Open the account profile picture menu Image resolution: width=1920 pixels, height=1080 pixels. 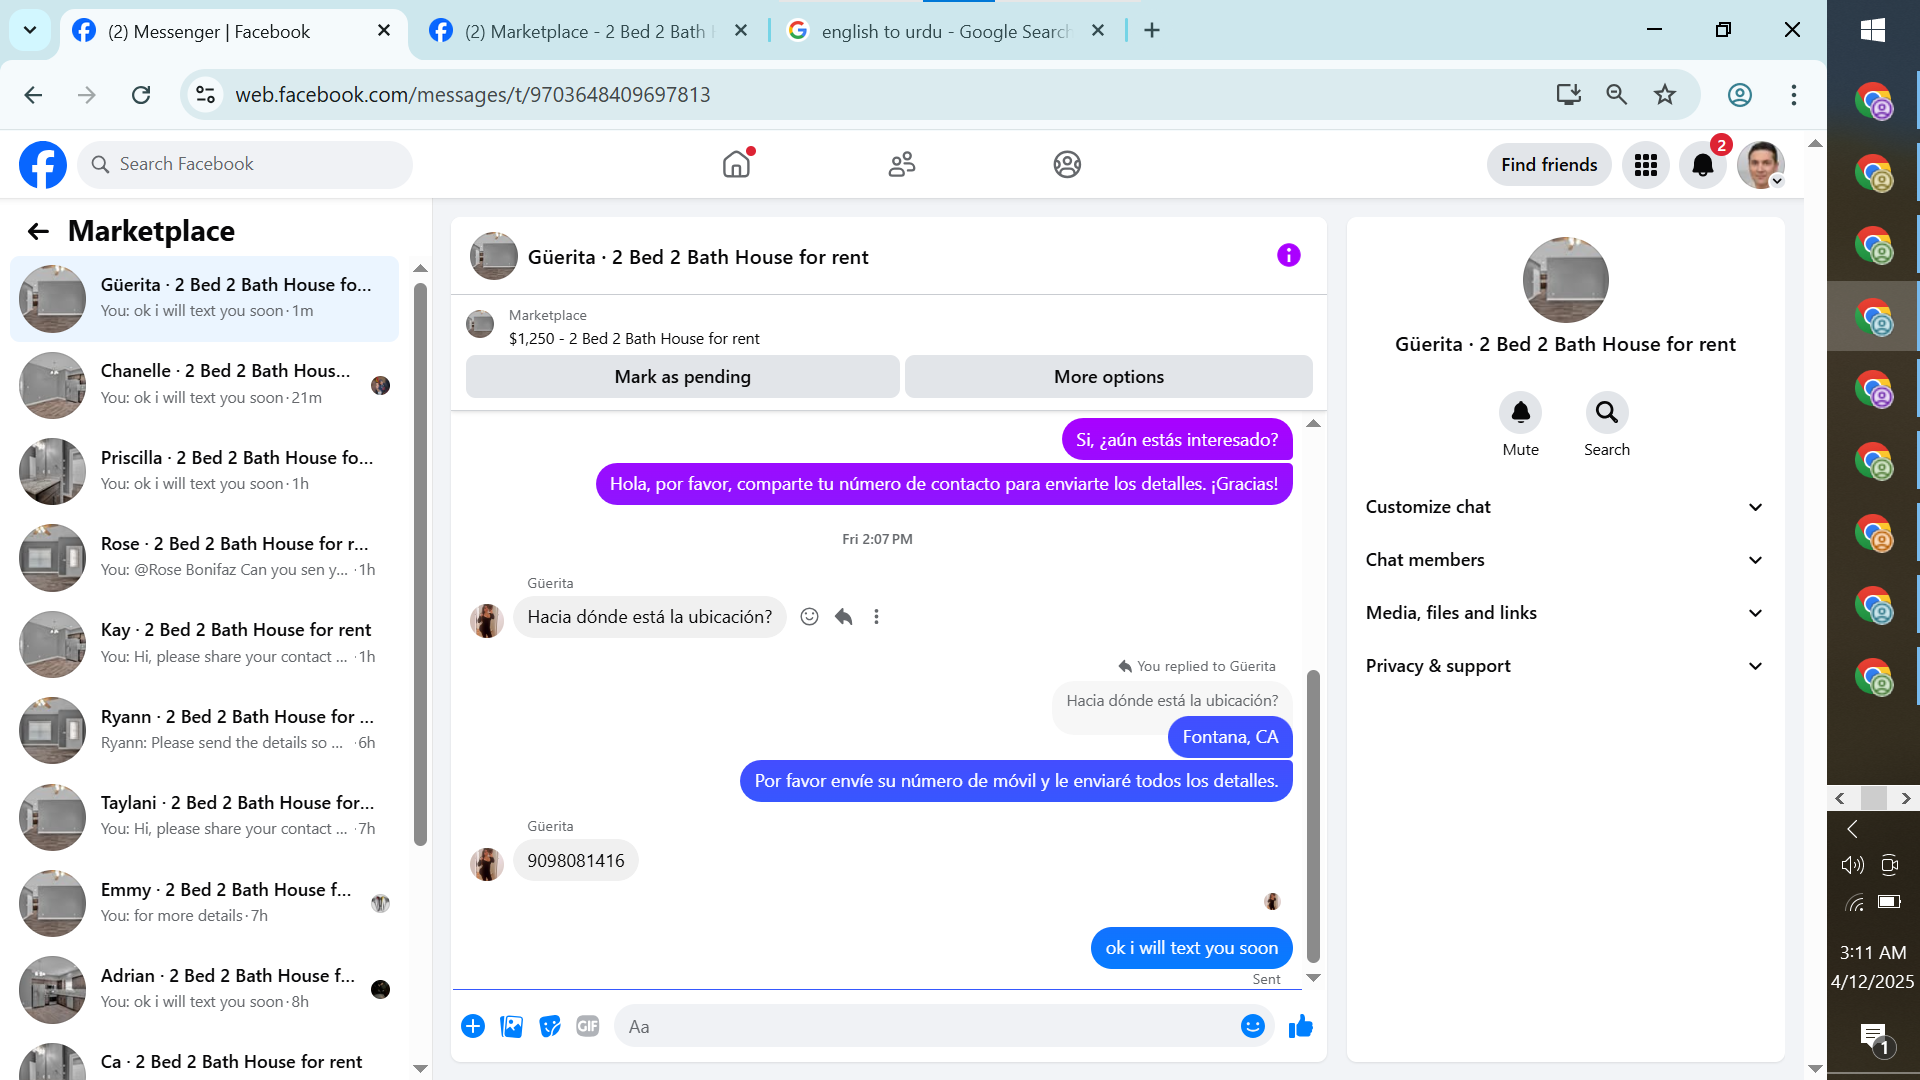(1761, 165)
